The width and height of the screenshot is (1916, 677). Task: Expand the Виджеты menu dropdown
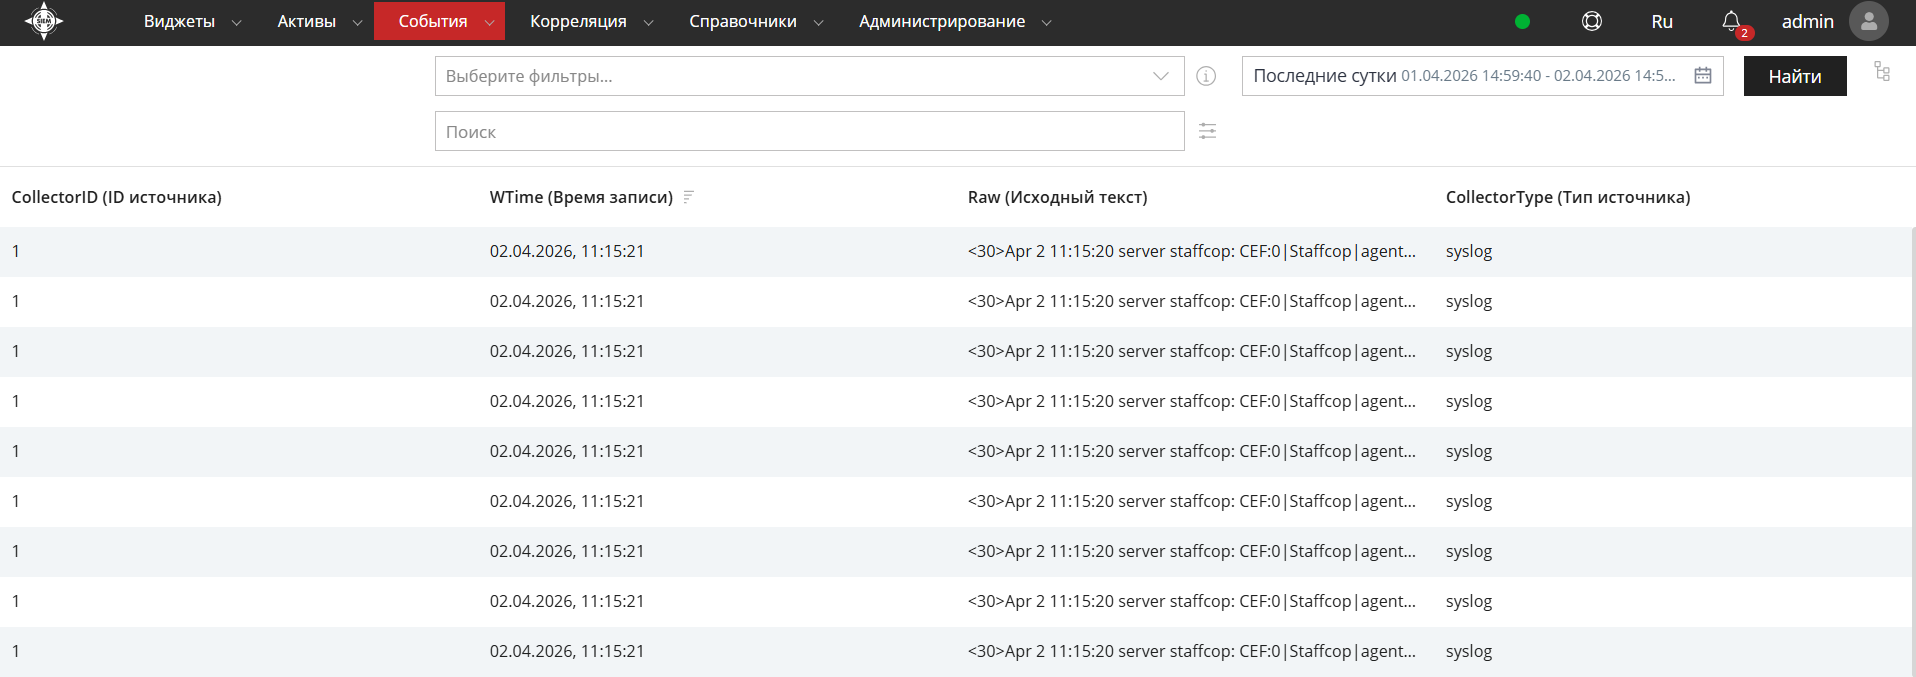(x=192, y=21)
